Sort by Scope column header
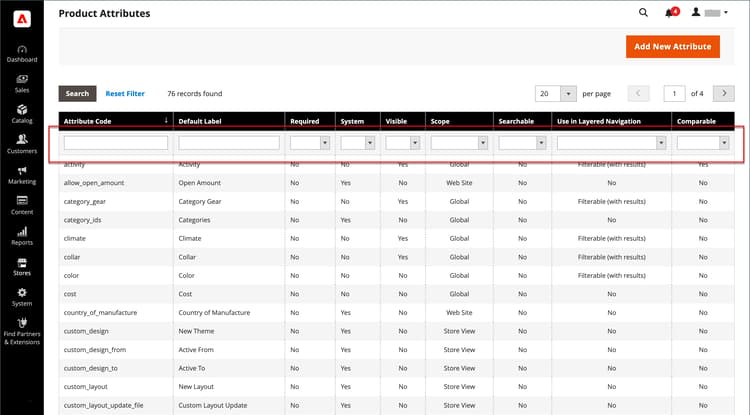 (x=459, y=121)
